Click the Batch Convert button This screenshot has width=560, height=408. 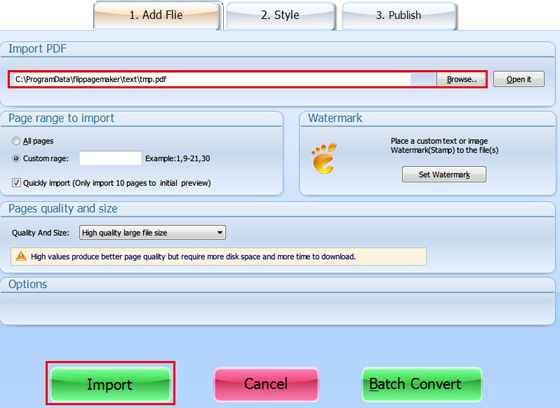point(422,384)
